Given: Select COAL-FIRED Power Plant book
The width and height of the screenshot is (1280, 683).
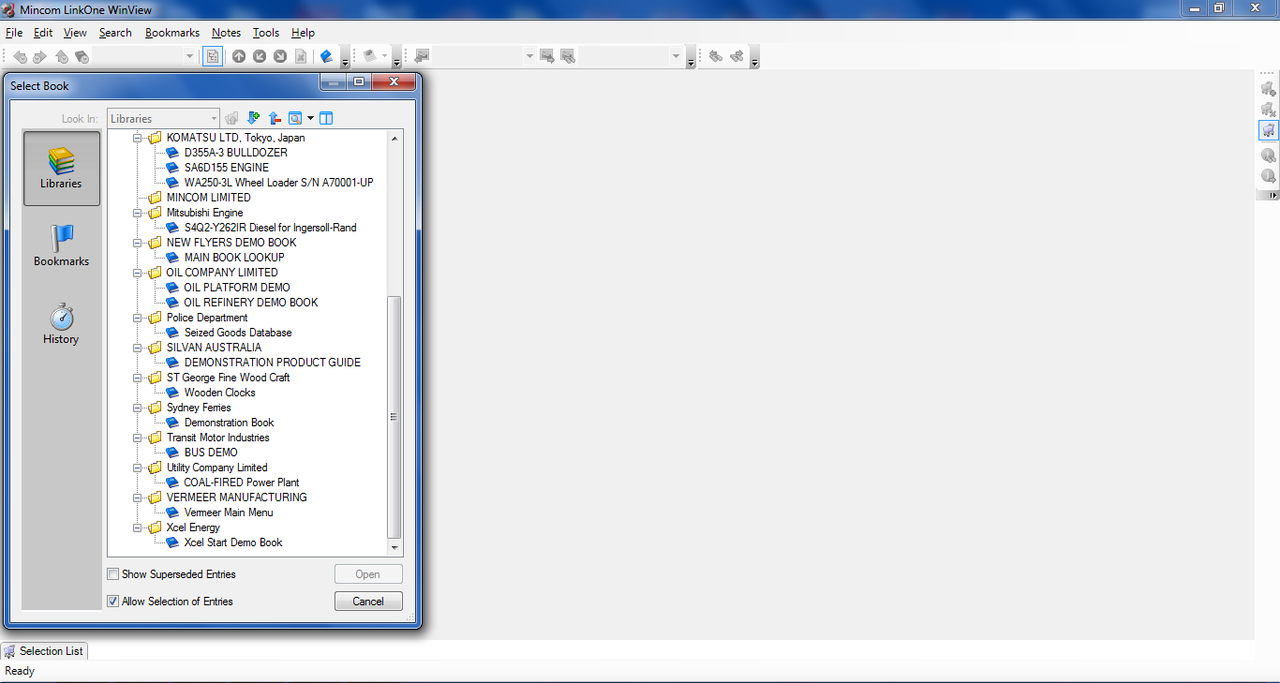Looking at the screenshot, I should (x=241, y=482).
